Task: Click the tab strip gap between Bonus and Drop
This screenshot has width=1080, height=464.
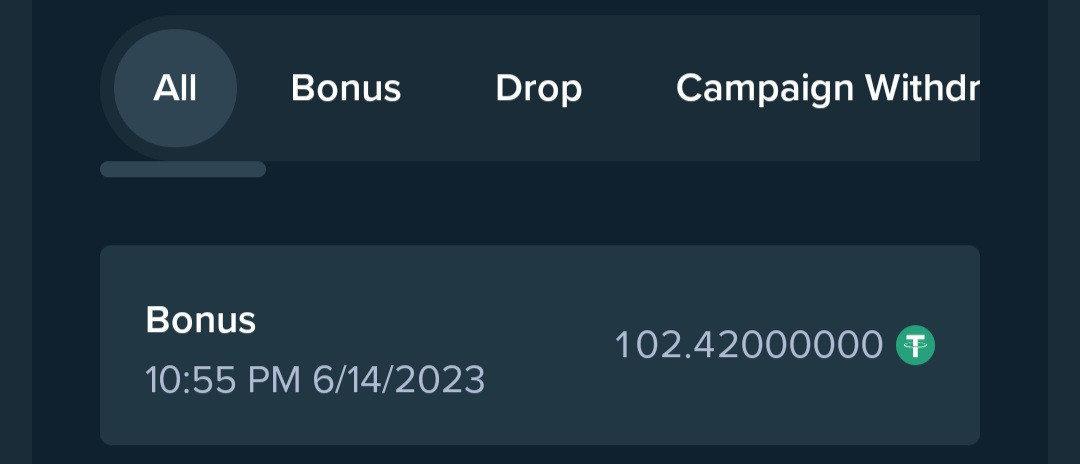Action: [448, 88]
